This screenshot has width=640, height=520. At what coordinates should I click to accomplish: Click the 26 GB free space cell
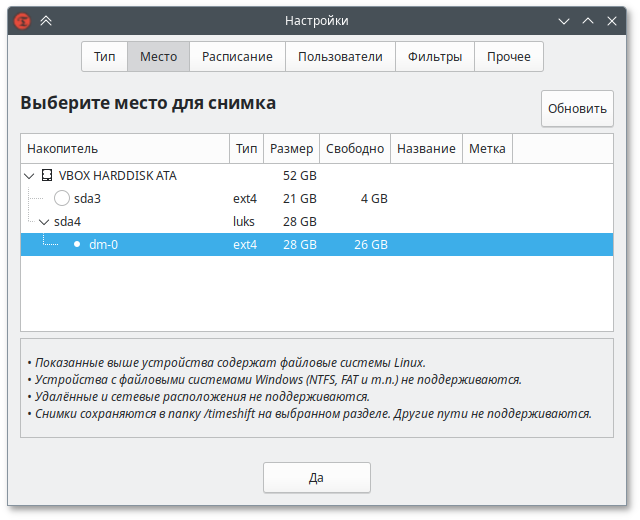[x=371, y=244]
